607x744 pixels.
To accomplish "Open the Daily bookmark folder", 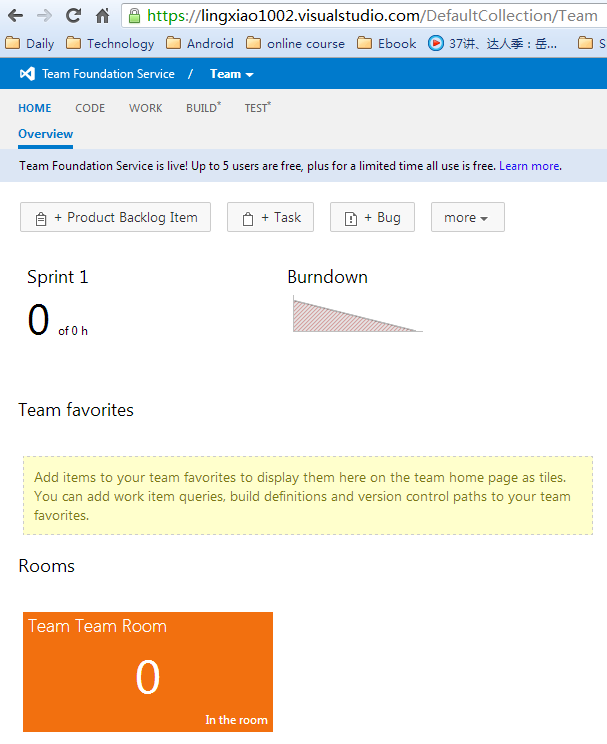I will [x=30, y=43].
